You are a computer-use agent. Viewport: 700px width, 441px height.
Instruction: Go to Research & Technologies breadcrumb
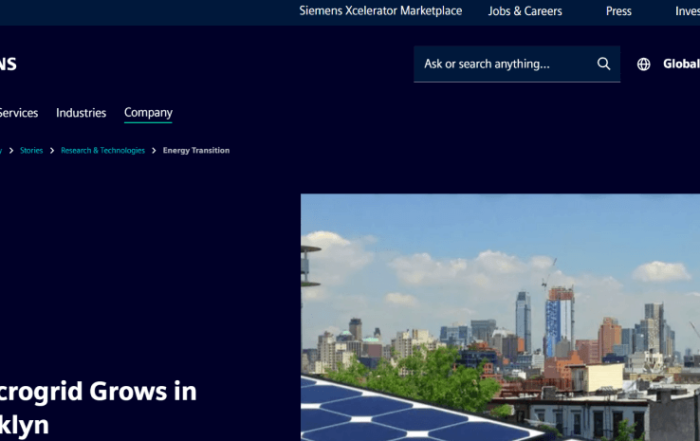pos(102,151)
